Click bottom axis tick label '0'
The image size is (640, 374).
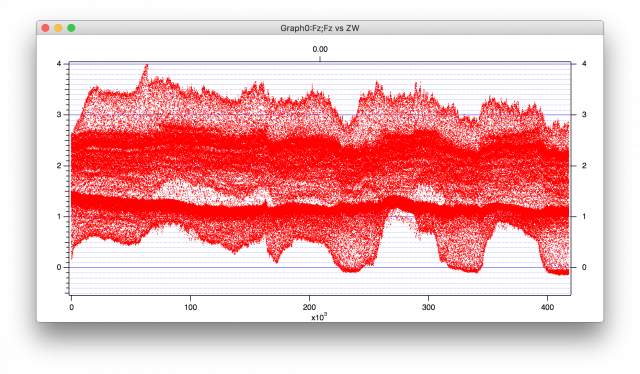71,307
